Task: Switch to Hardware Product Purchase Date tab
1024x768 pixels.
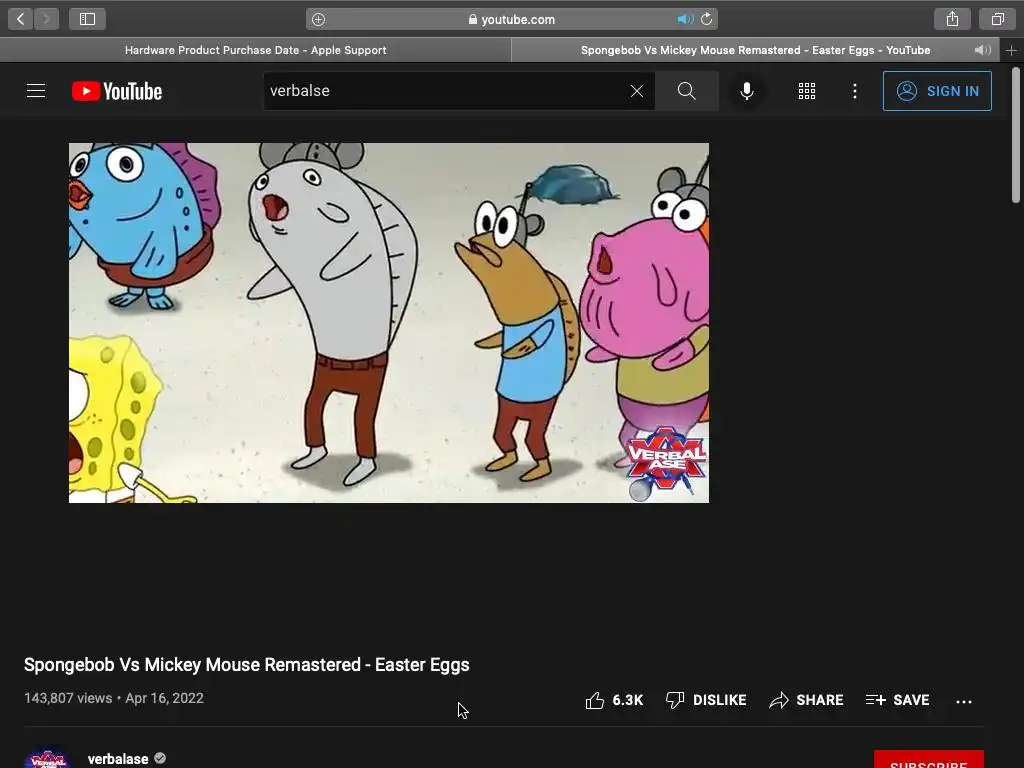Action: coord(255,50)
